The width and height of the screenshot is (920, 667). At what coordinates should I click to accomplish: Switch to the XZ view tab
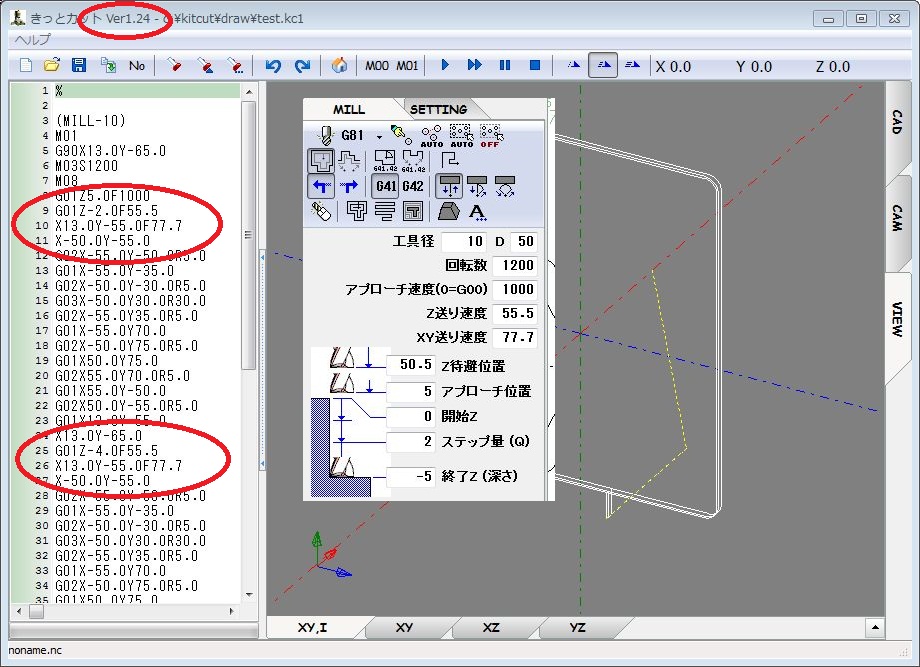pyautogui.click(x=491, y=628)
